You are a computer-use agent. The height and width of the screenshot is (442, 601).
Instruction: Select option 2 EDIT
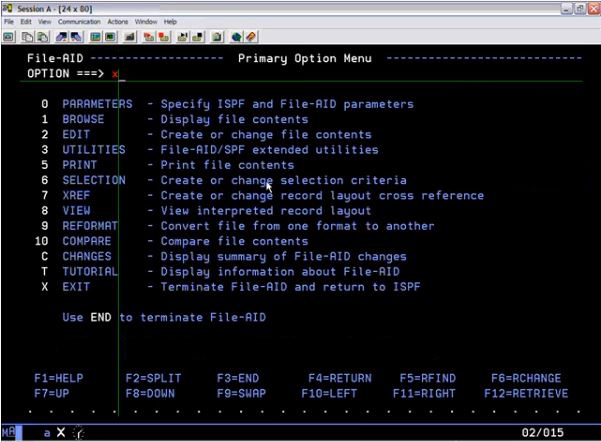(66, 135)
